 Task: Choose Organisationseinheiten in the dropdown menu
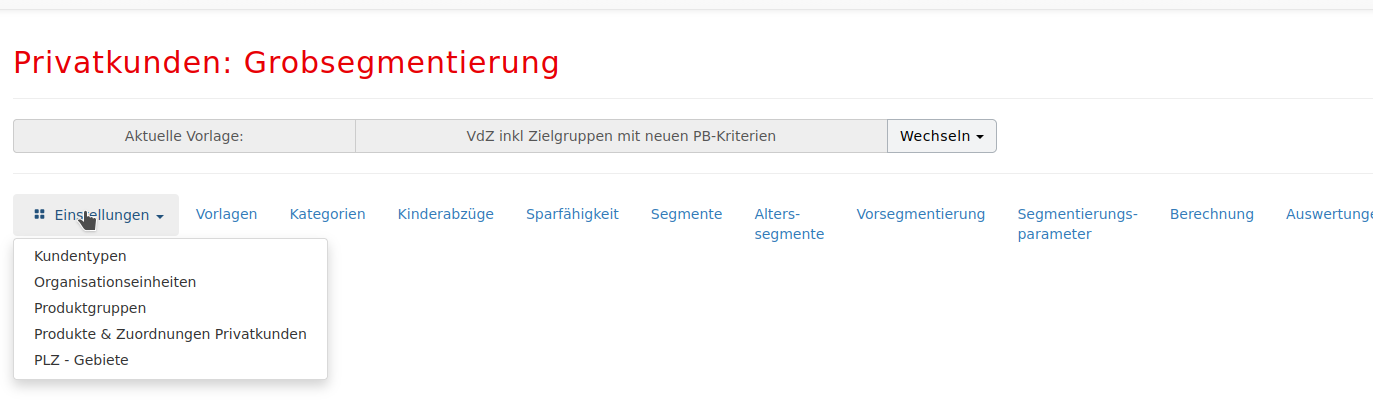tap(115, 282)
